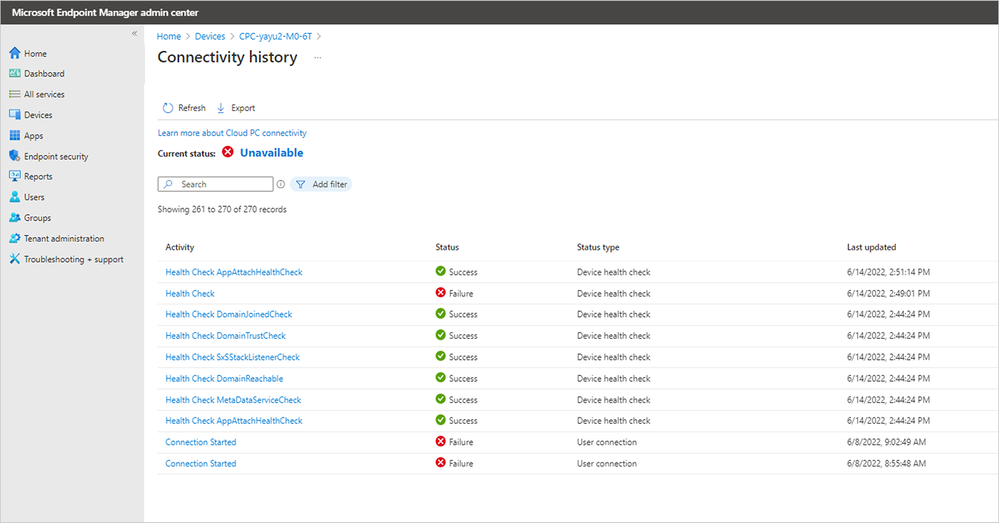Click the Export button label

[x=243, y=108]
